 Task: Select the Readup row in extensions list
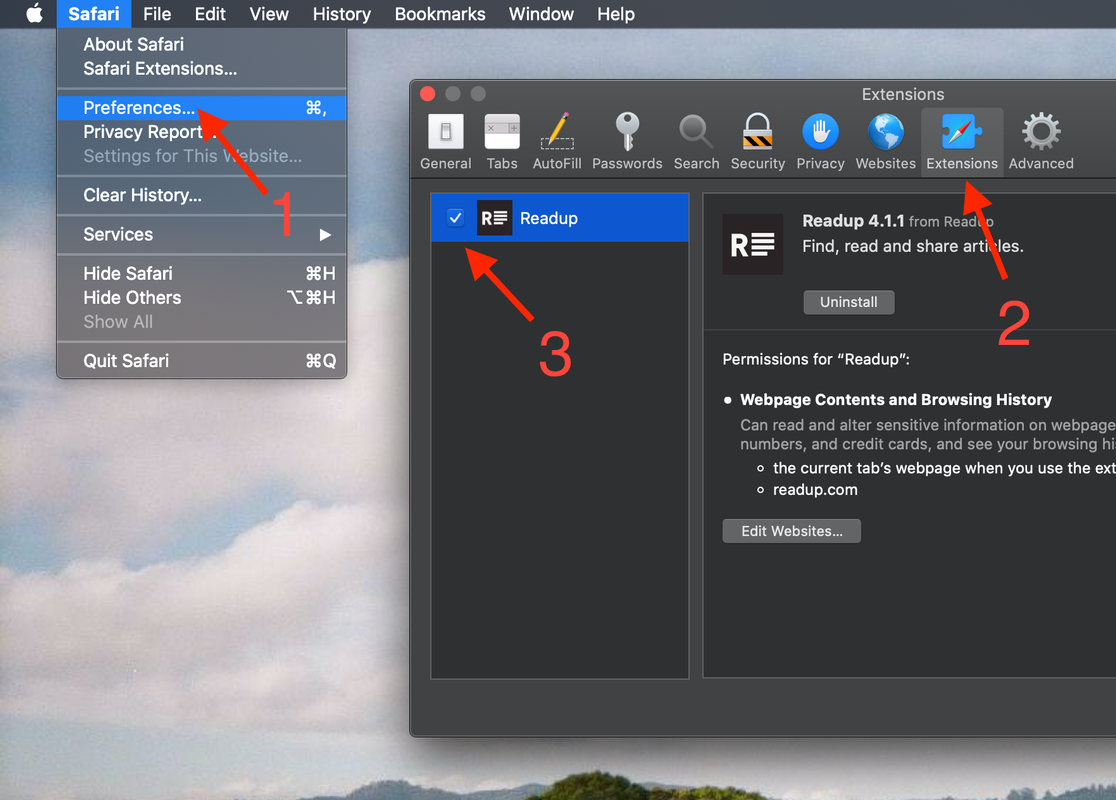(559, 218)
